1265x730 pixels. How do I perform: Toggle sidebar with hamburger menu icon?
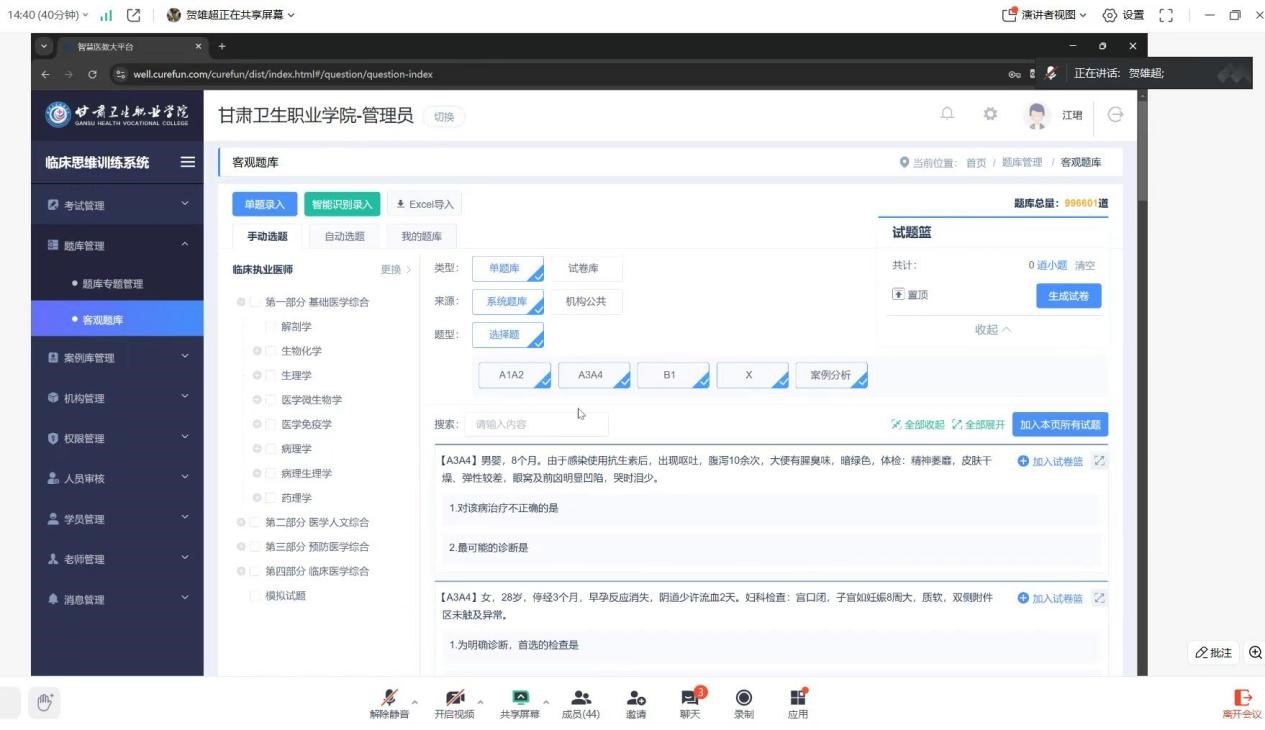point(187,163)
